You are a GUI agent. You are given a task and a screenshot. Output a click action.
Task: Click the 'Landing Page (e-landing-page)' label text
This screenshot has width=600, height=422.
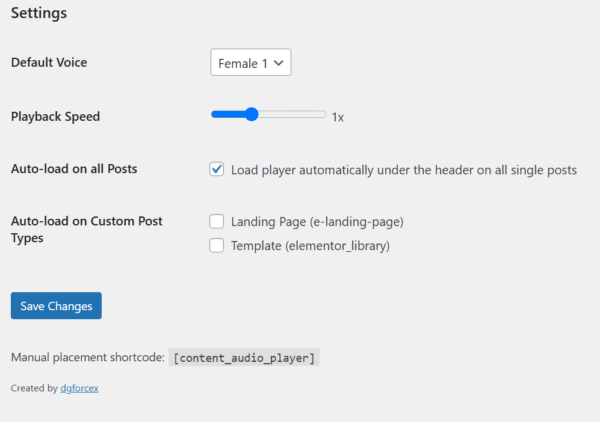coord(316,221)
